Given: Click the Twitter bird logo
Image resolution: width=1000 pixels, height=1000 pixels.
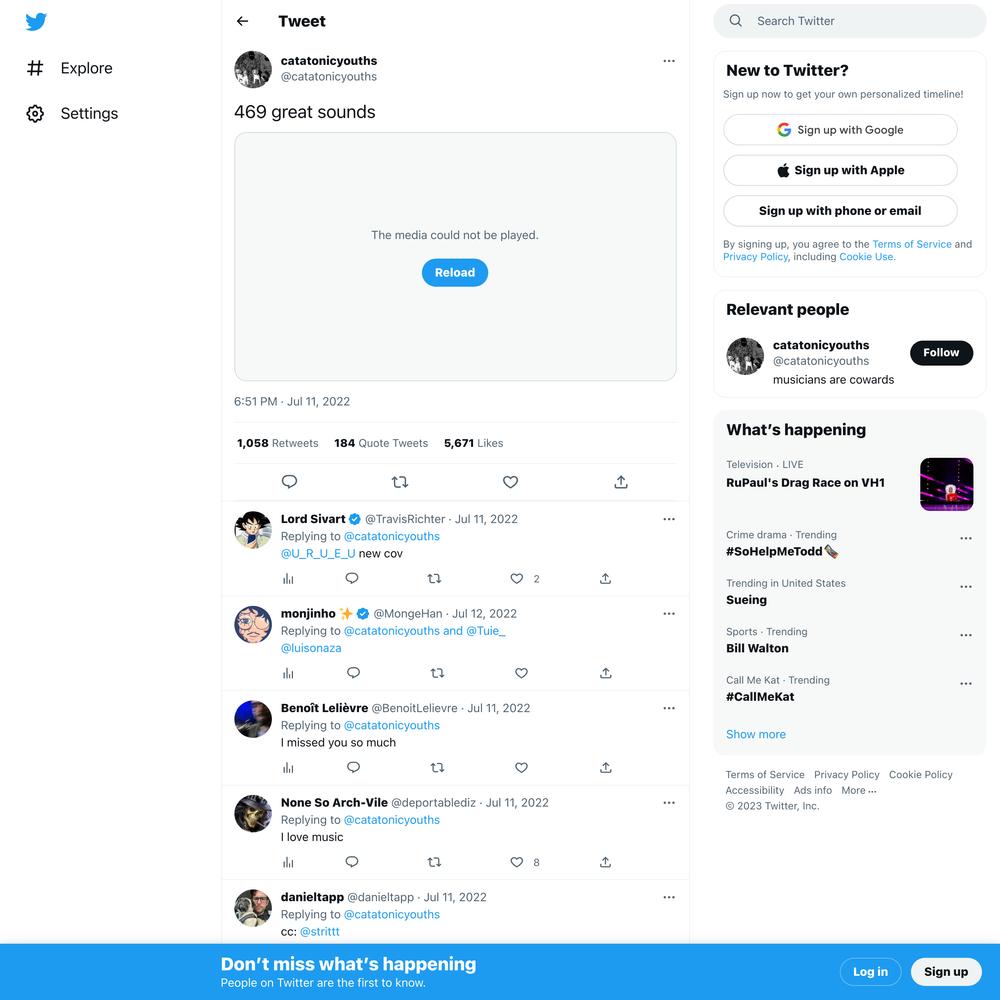Looking at the screenshot, I should pyautogui.click(x=36, y=22).
